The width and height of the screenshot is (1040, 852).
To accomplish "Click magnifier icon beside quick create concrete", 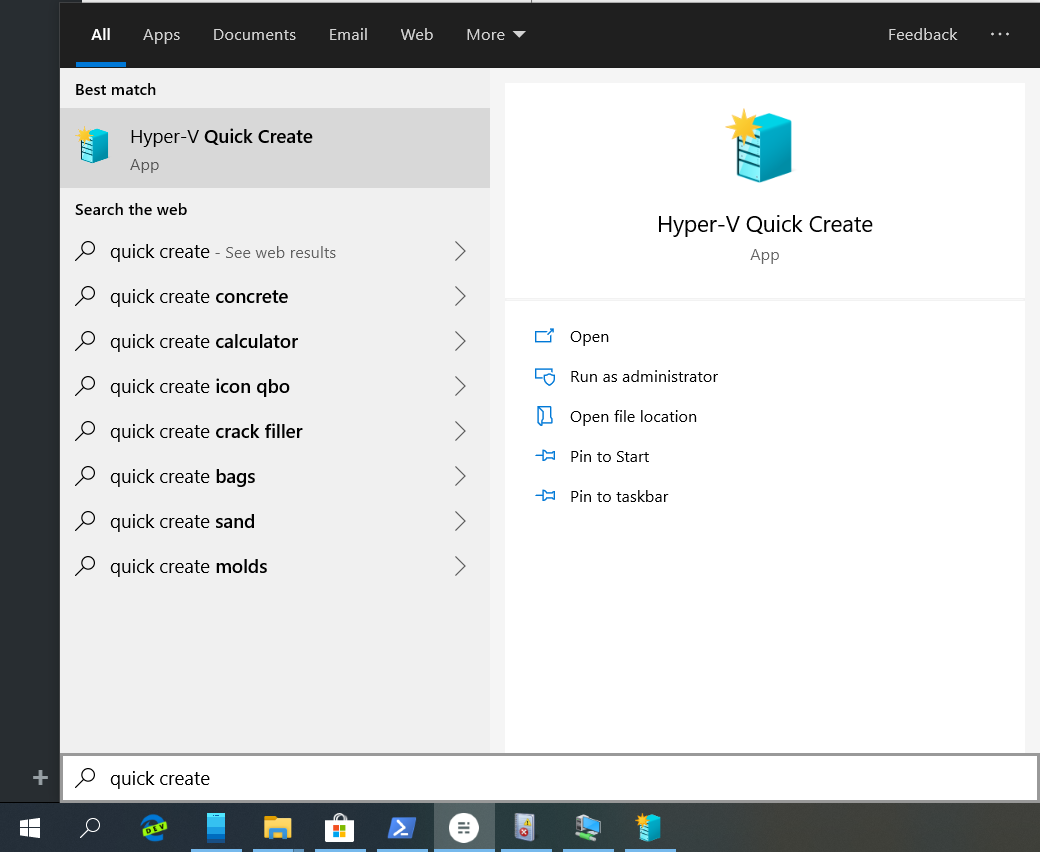I will click(86, 296).
